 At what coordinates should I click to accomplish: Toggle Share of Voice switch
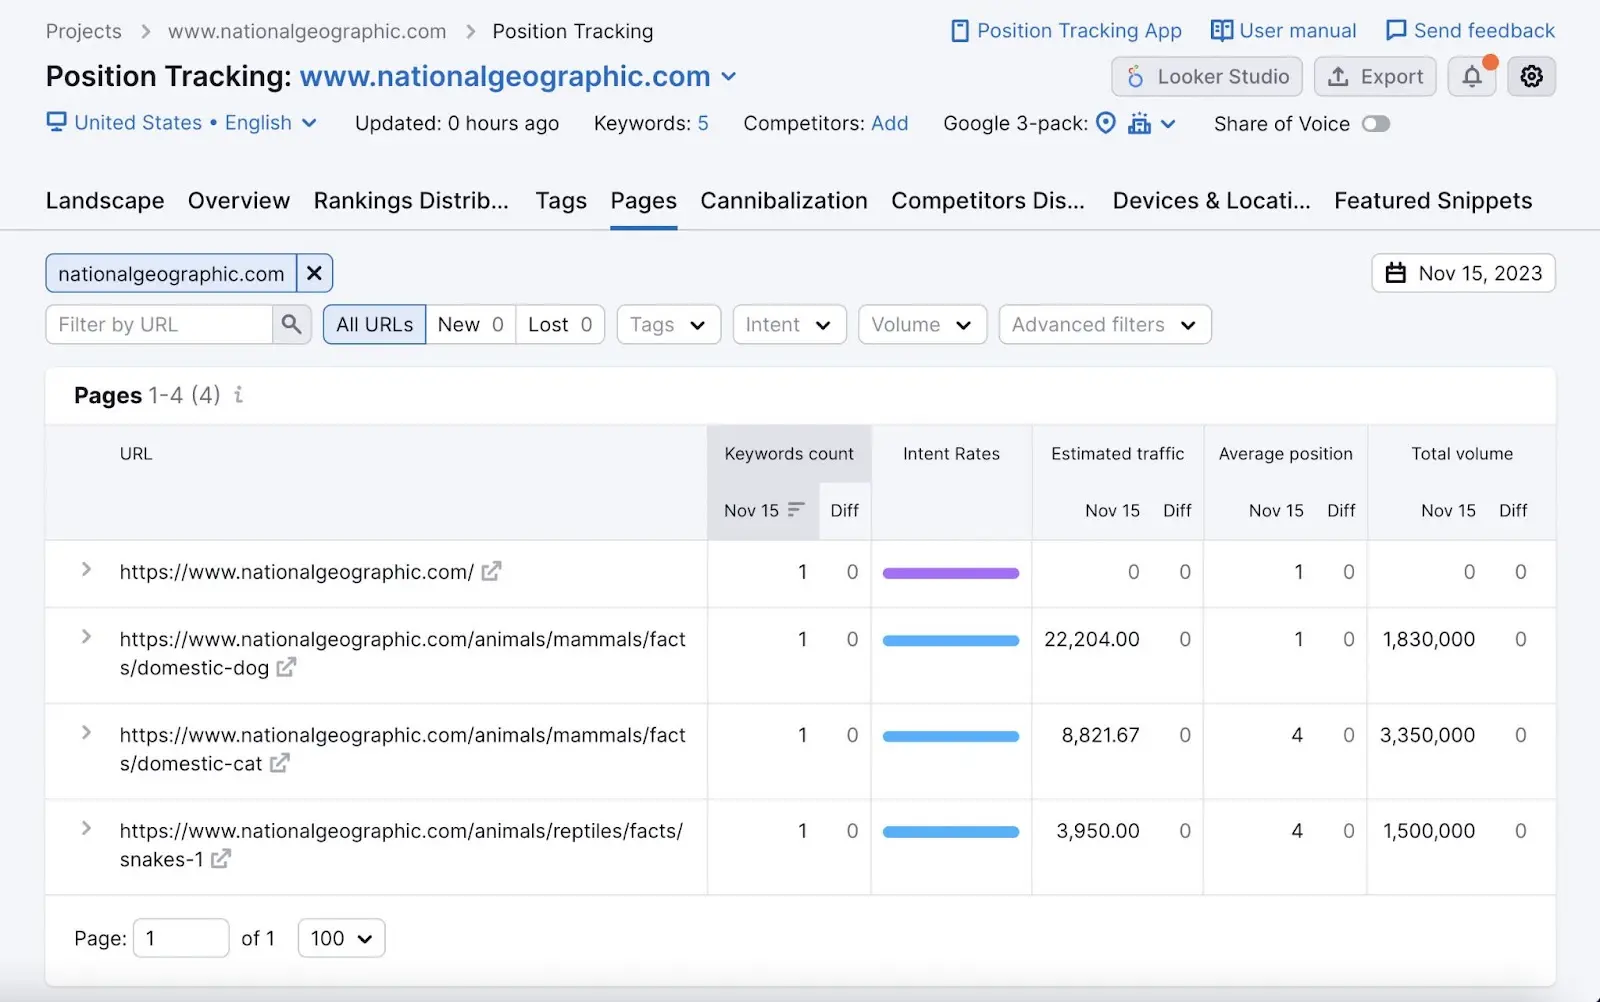[x=1376, y=124]
